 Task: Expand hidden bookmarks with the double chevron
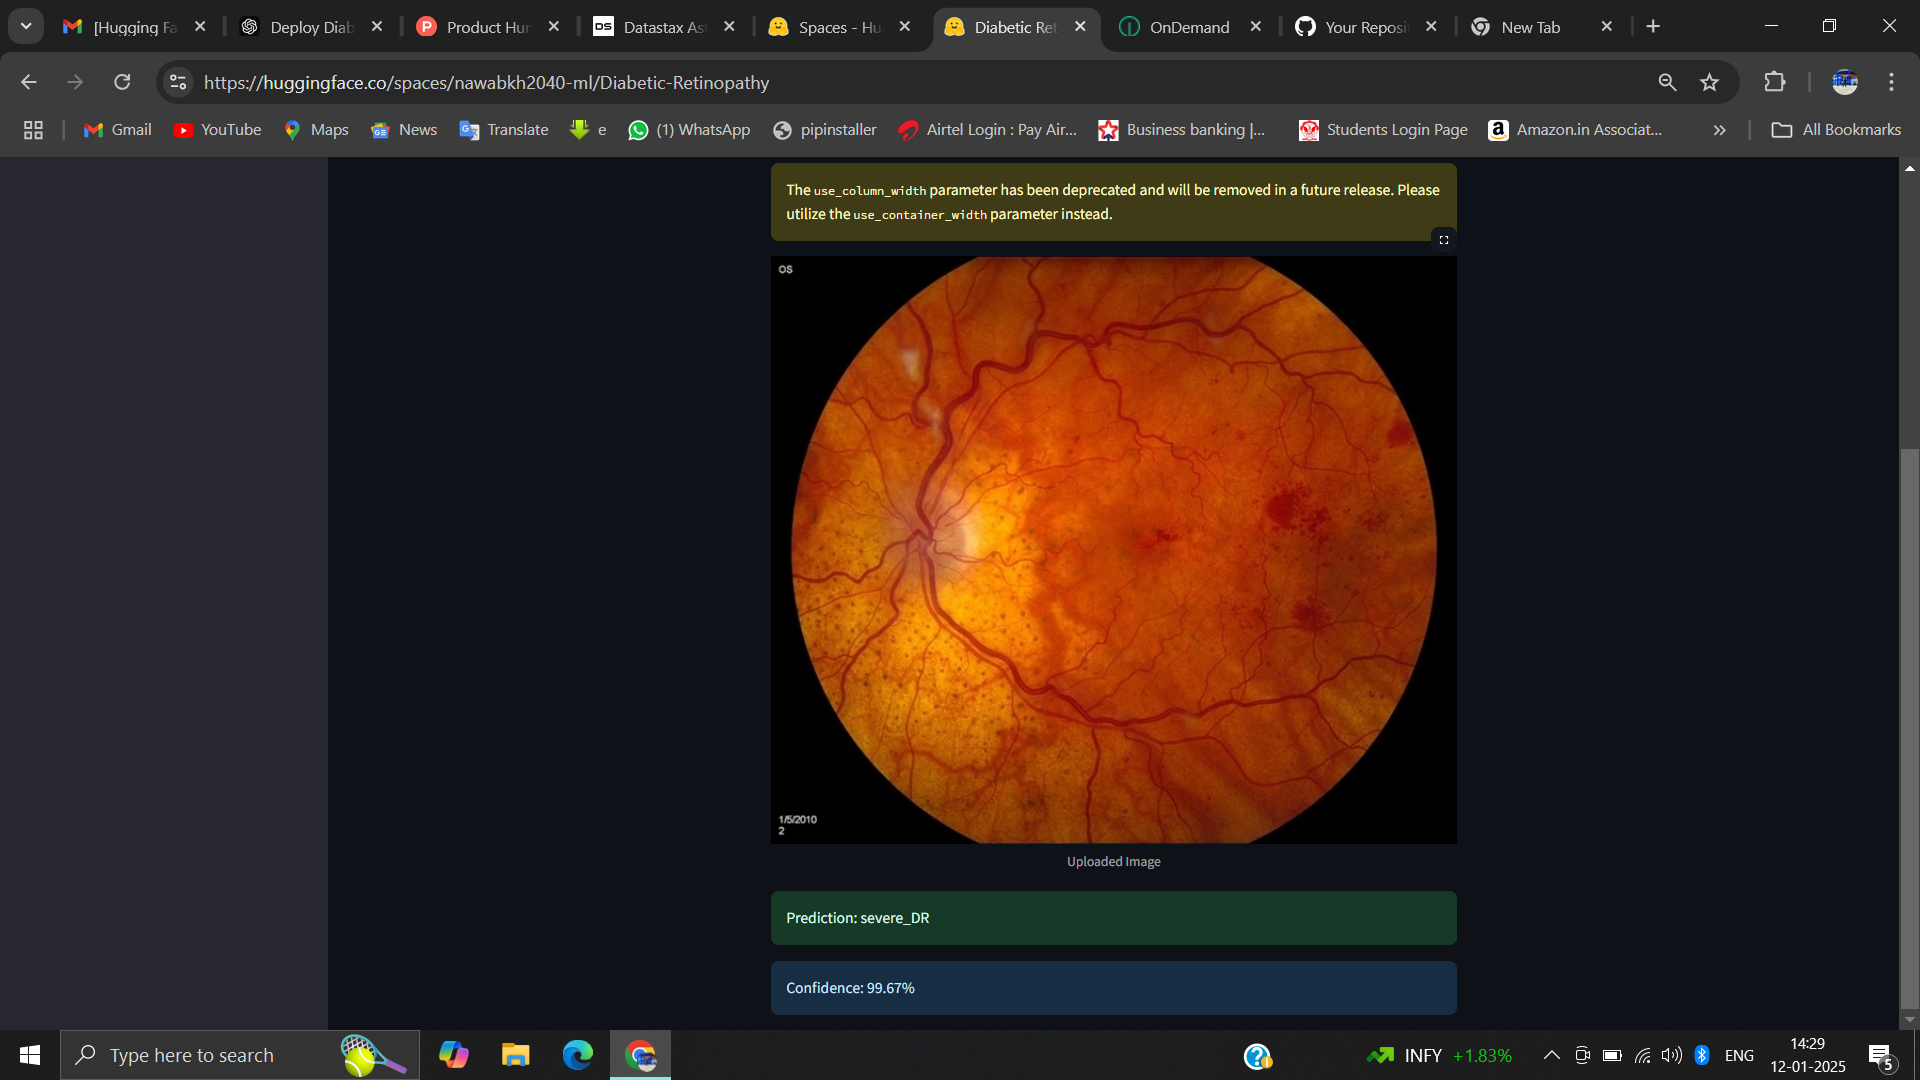[1719, 130]
